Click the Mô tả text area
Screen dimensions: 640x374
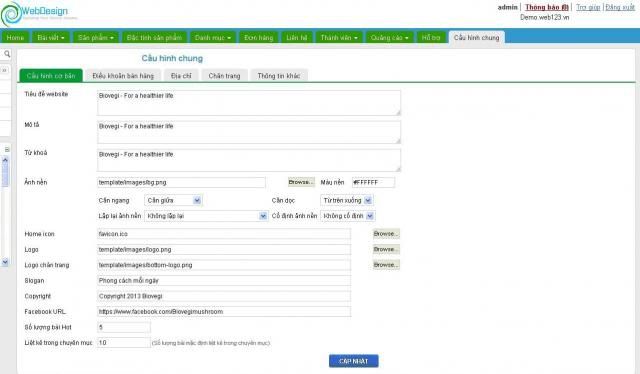click(x=249, y=132)
